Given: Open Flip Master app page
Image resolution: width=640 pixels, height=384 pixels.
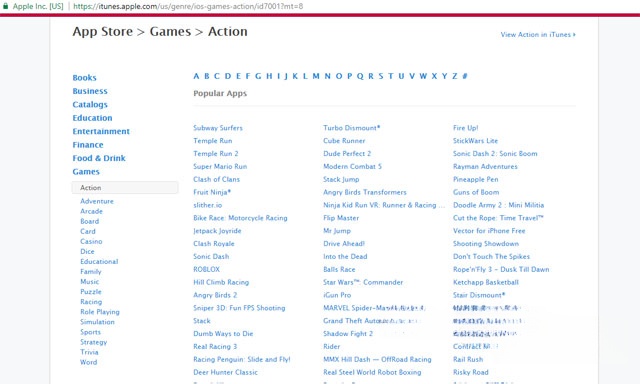Looking at the screenshot, I should coord(341,218).
